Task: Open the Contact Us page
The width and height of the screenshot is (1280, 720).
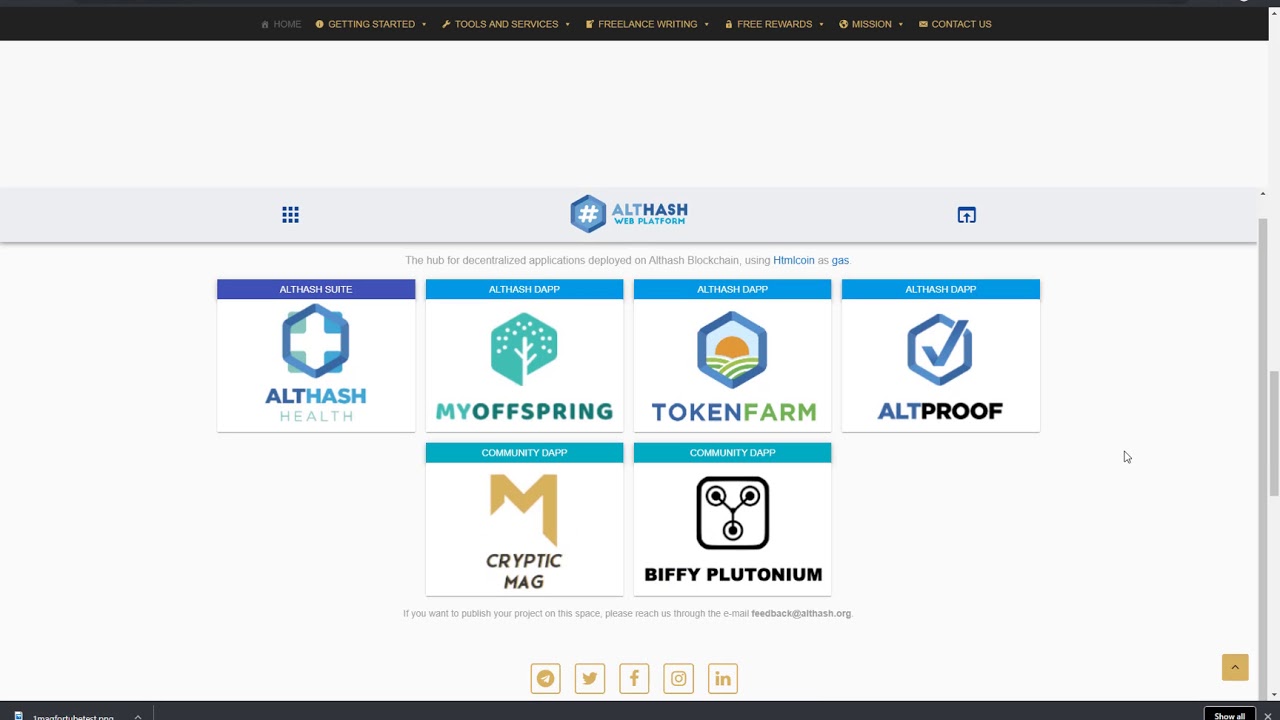Action: [955, 24]
